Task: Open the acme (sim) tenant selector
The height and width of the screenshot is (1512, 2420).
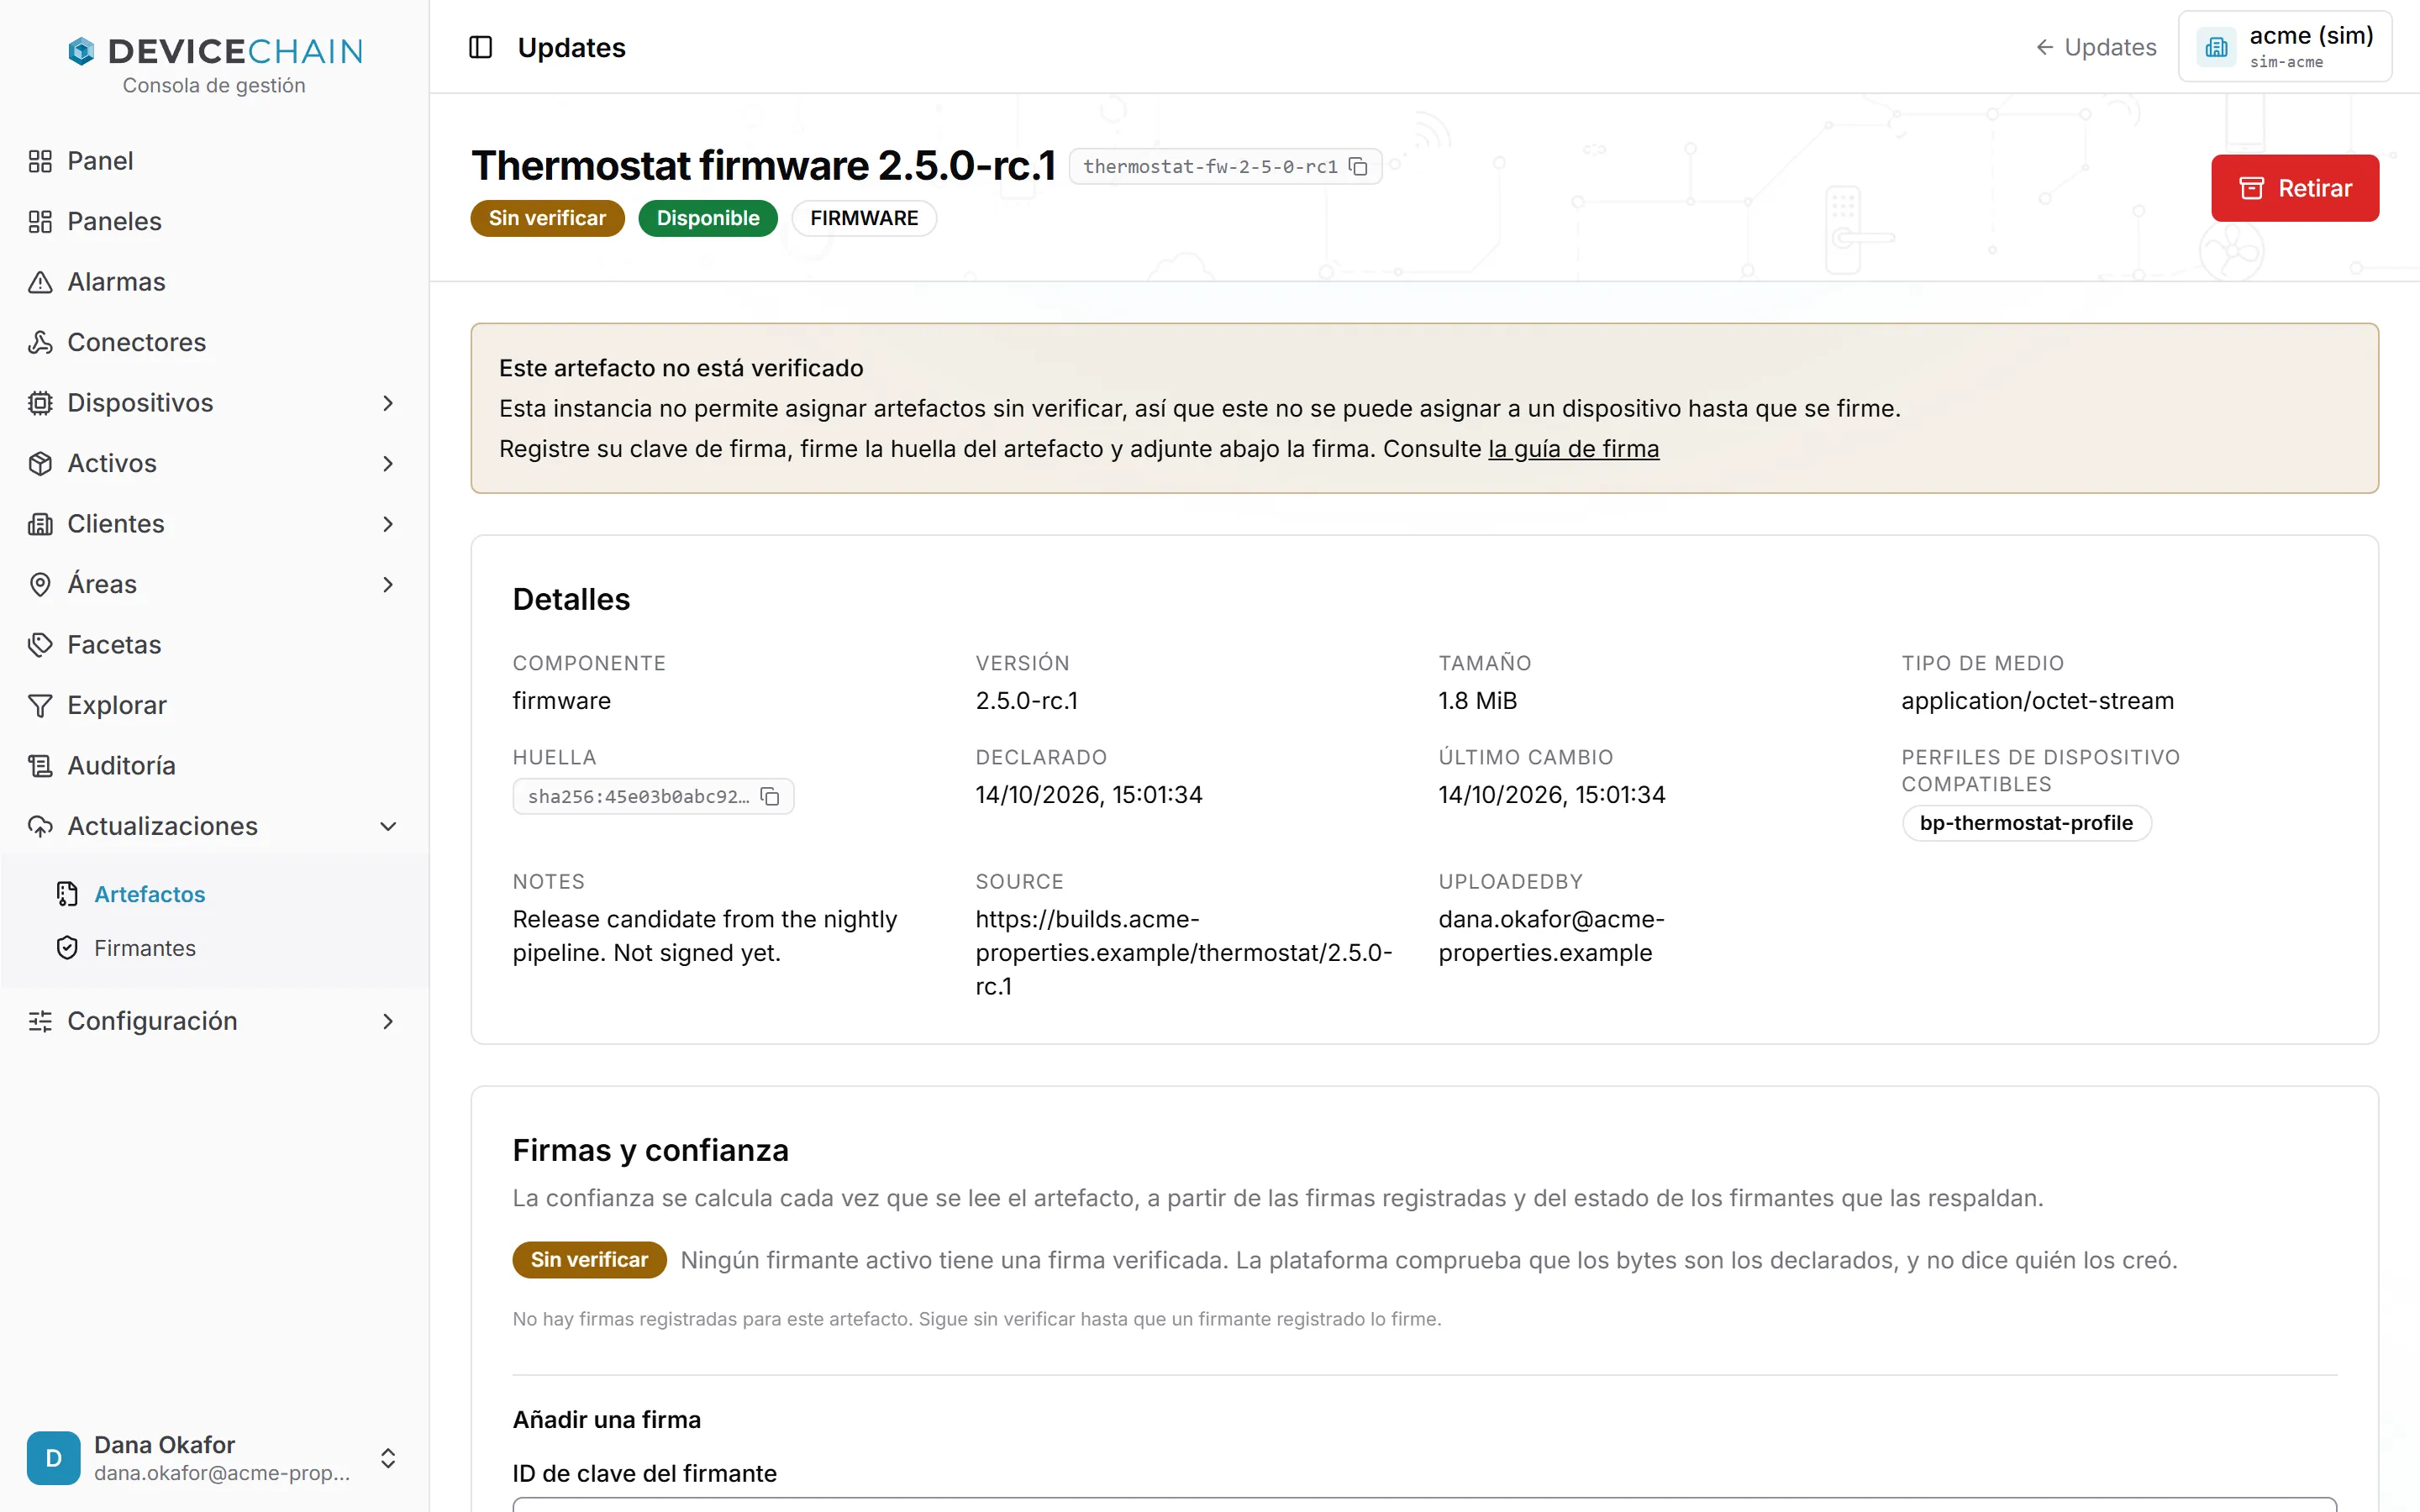Action: (2285, 47)
